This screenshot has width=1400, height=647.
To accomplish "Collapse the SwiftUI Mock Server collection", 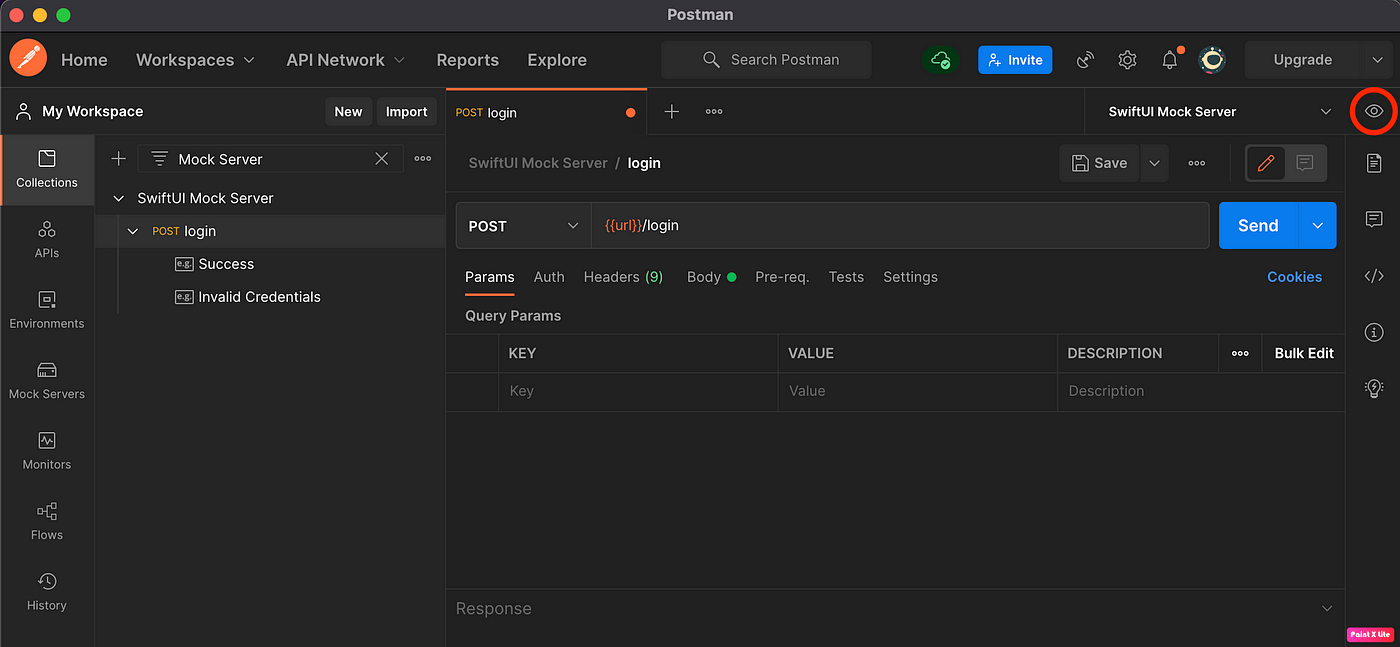I will click(120, 198).
